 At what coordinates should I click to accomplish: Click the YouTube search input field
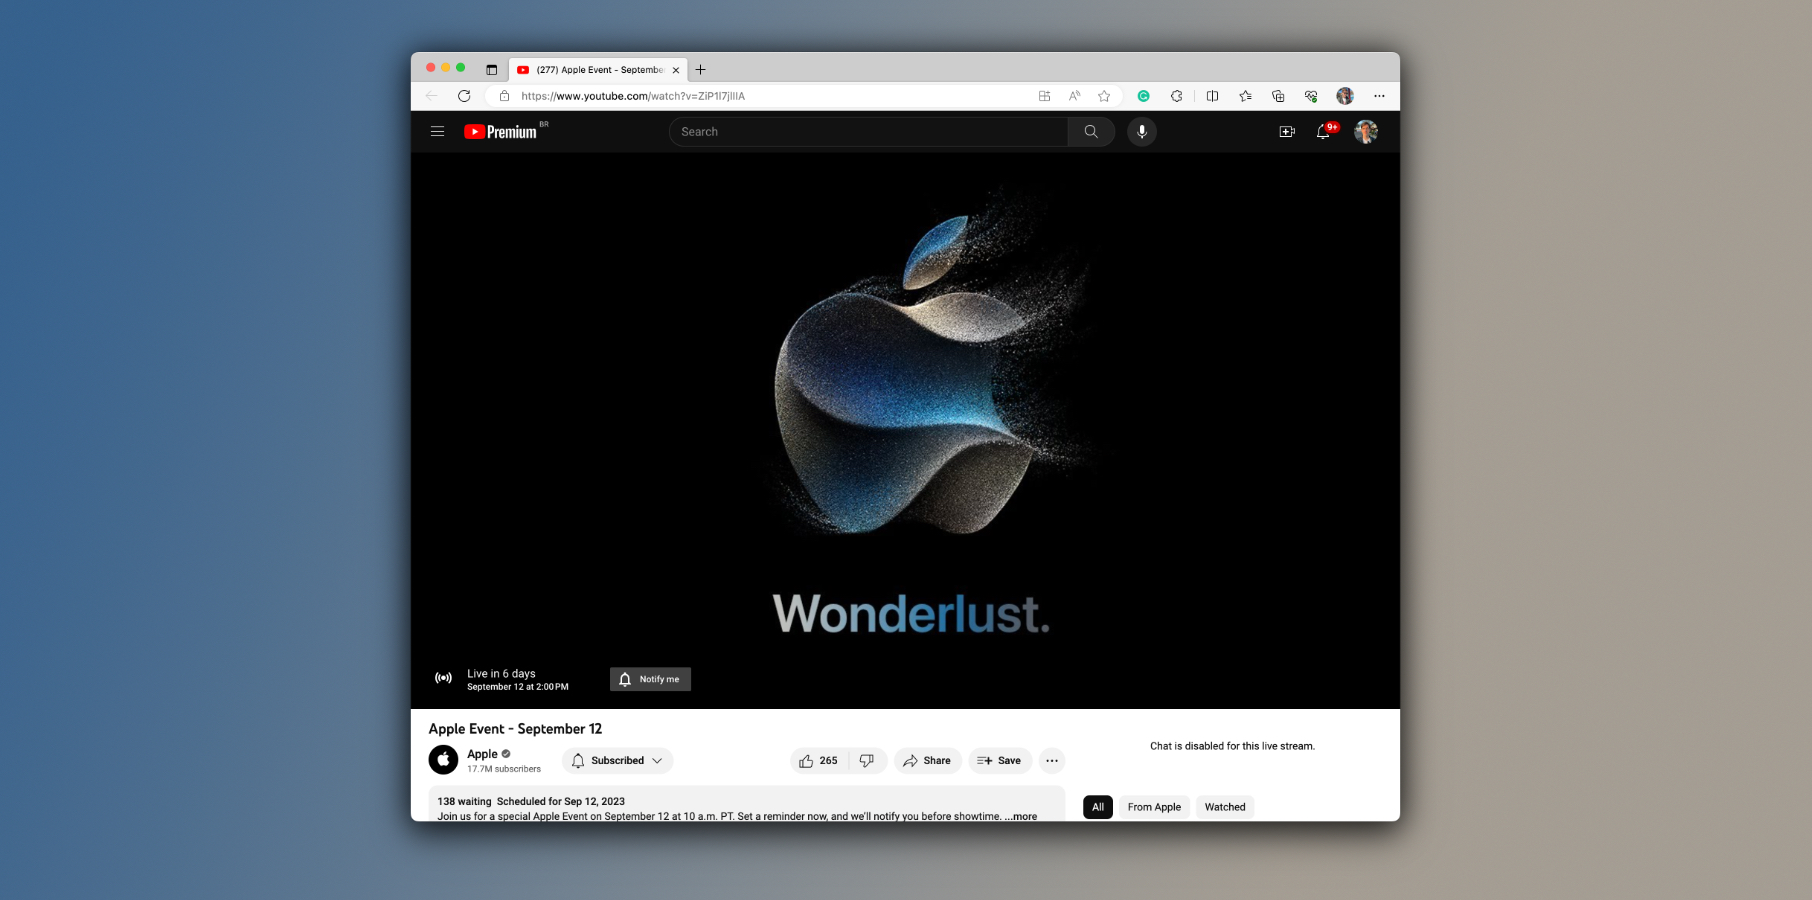pyautogui.click(x=869, y=131)
